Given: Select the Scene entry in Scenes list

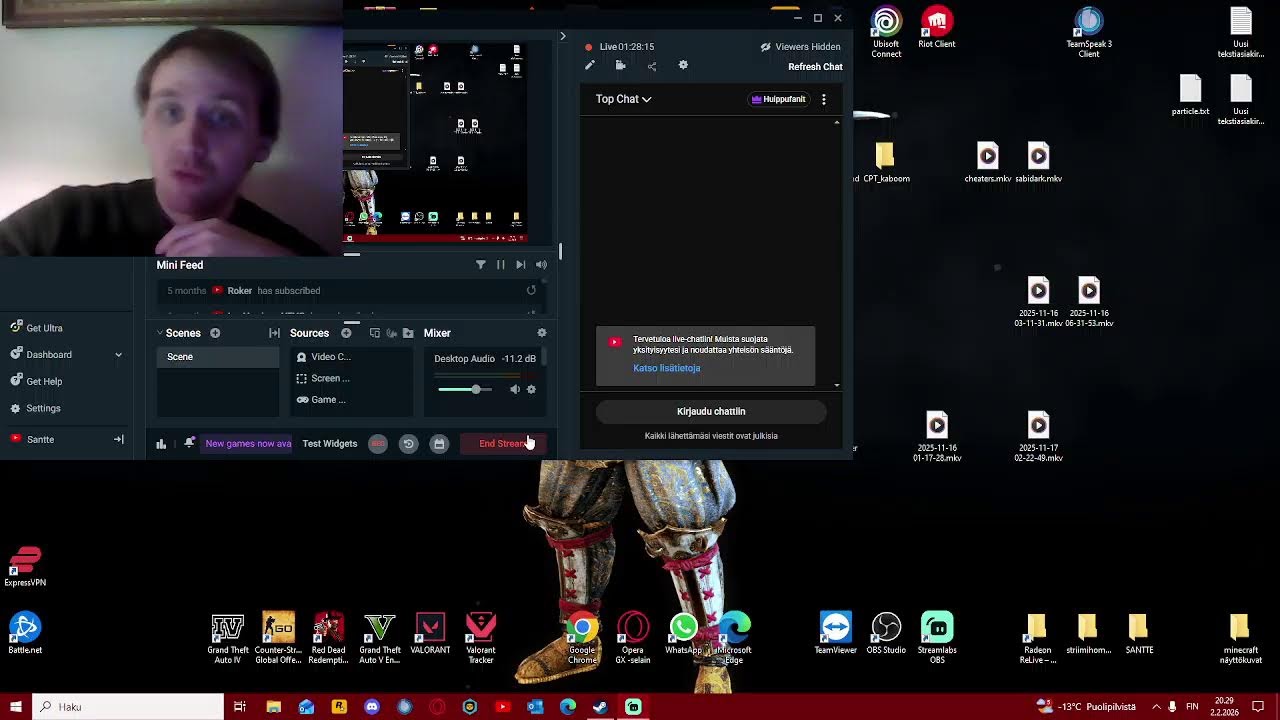Looking at the screenshot, I should tap(218, 357).
